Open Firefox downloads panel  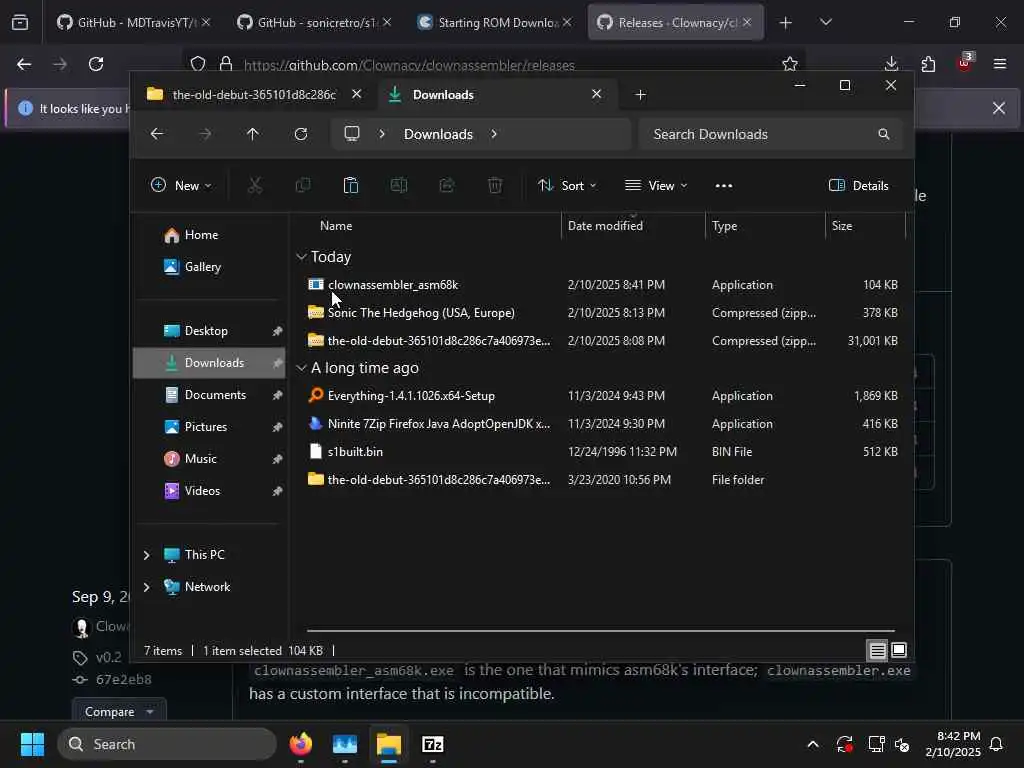pyautogui.click(x=891, y=64)
